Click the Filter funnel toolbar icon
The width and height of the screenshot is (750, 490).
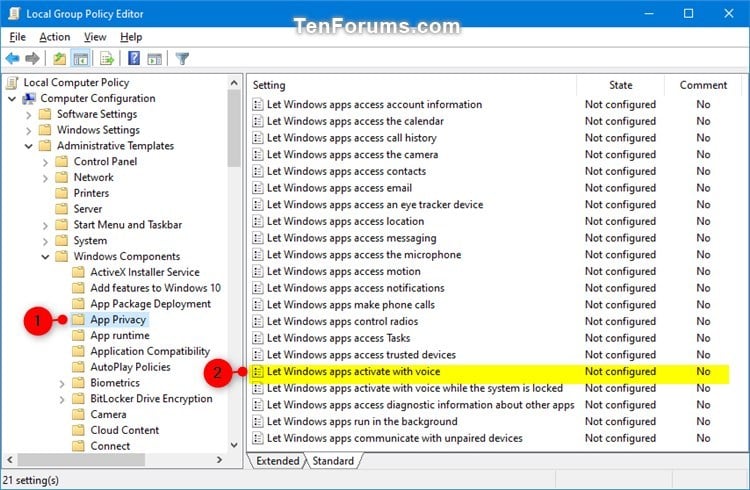click(x=182, y=59)
